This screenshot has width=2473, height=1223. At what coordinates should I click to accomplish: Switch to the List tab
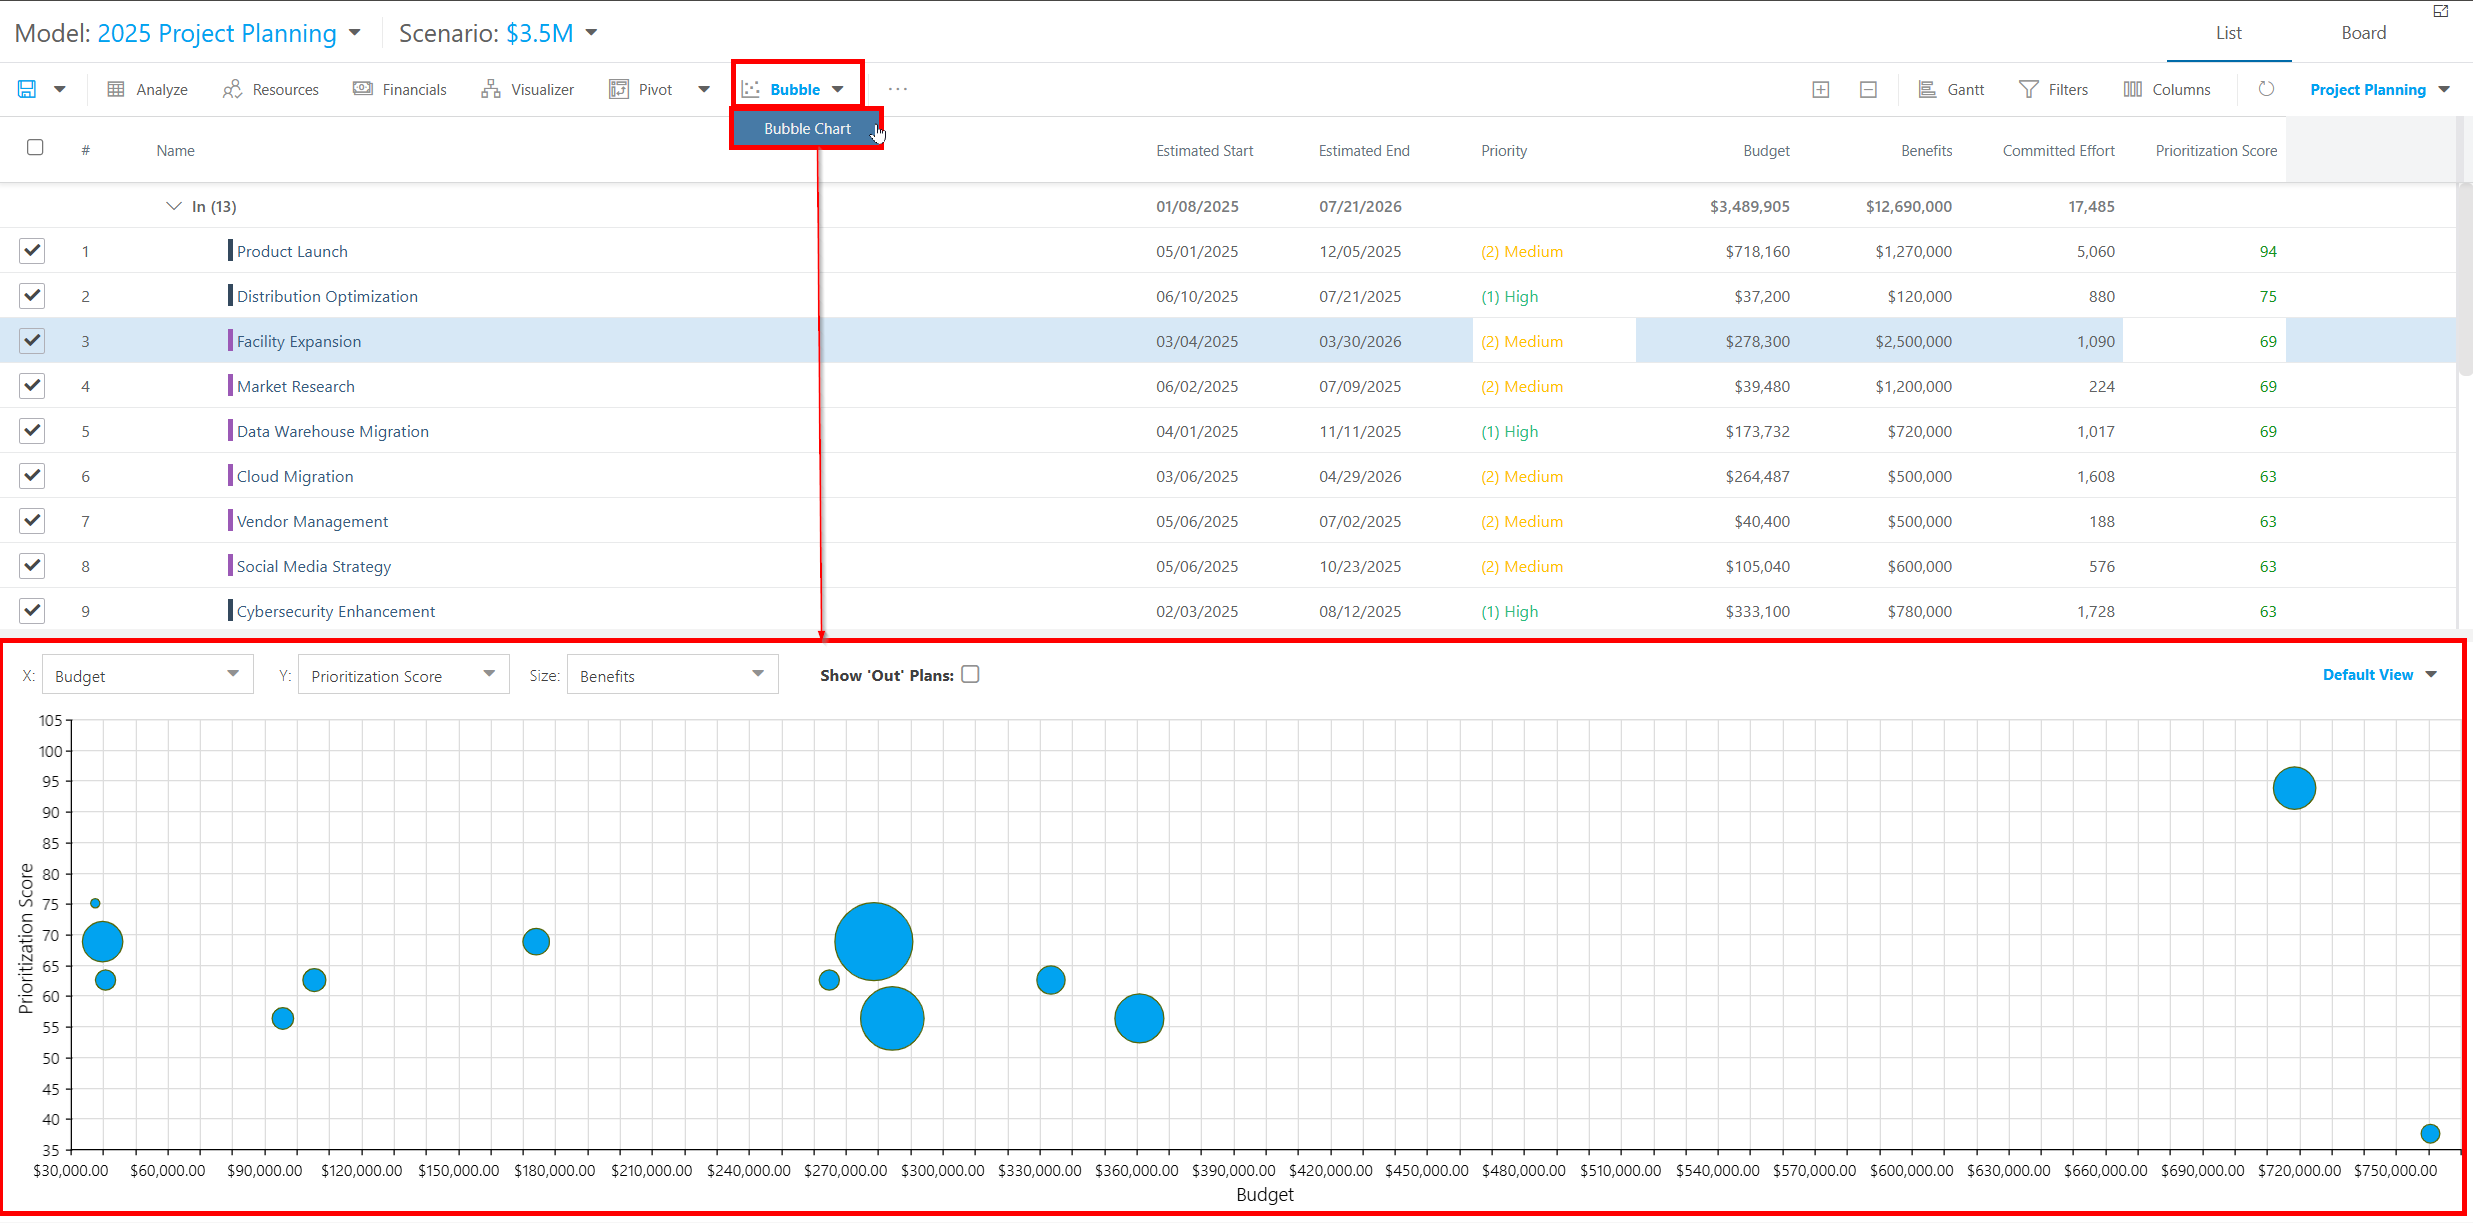[2229, 33]
